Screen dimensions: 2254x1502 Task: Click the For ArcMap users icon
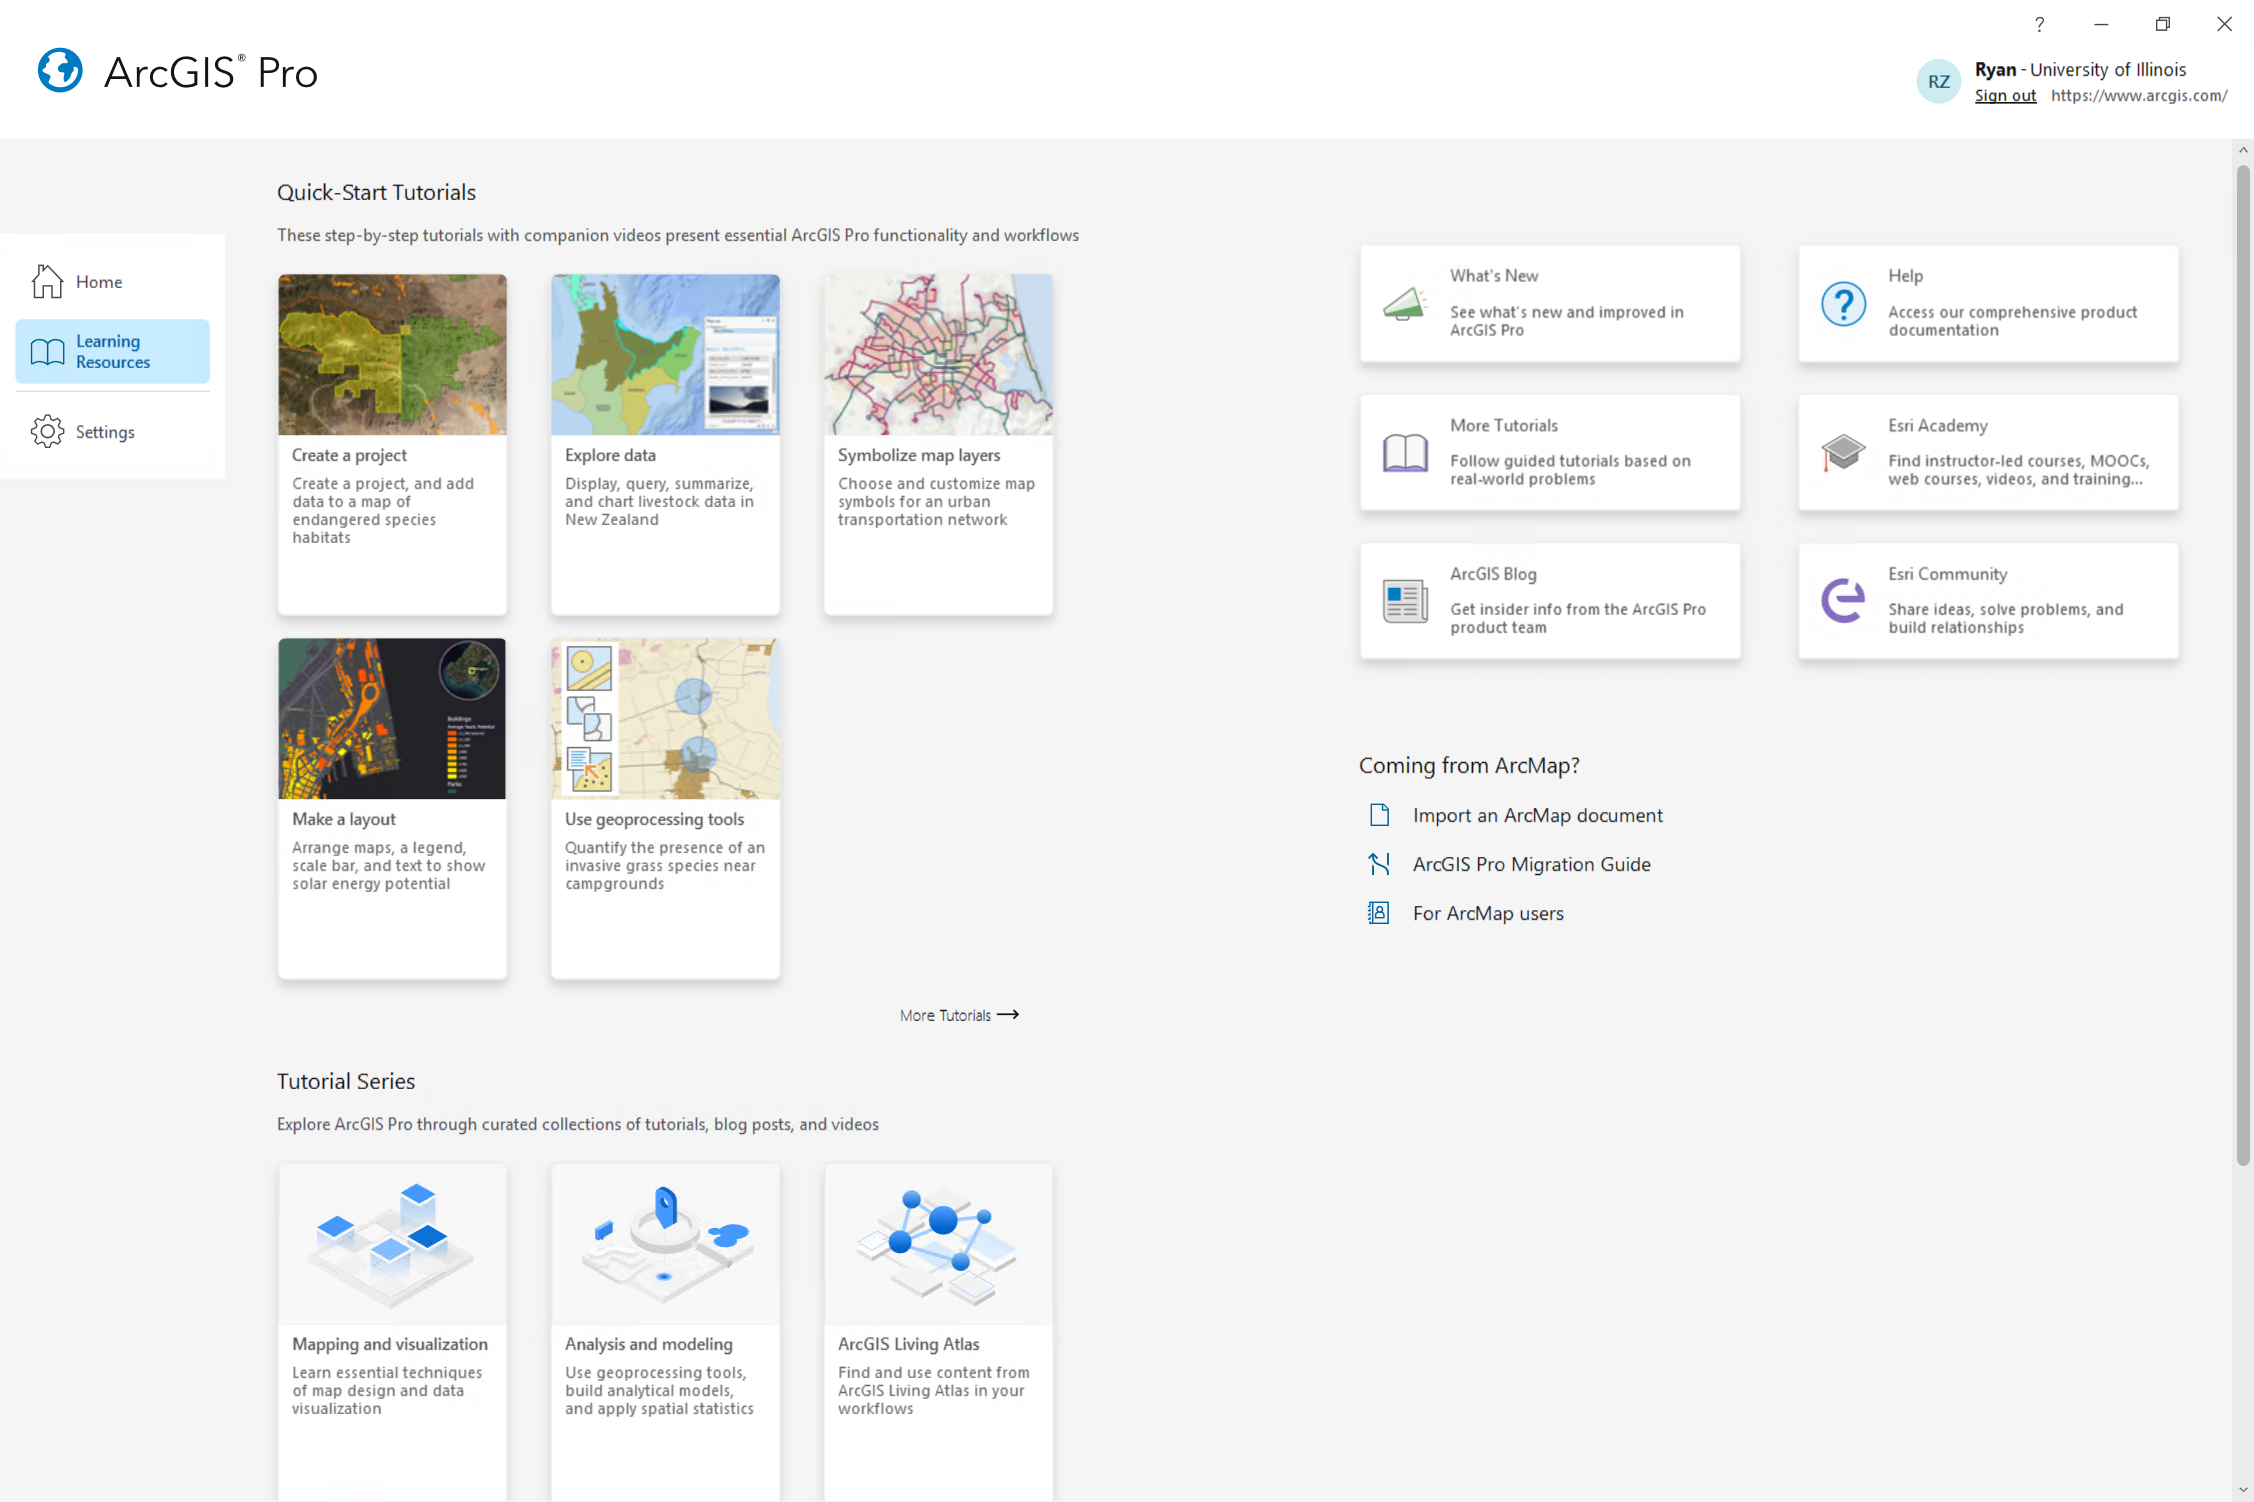tap(1379, 913)
